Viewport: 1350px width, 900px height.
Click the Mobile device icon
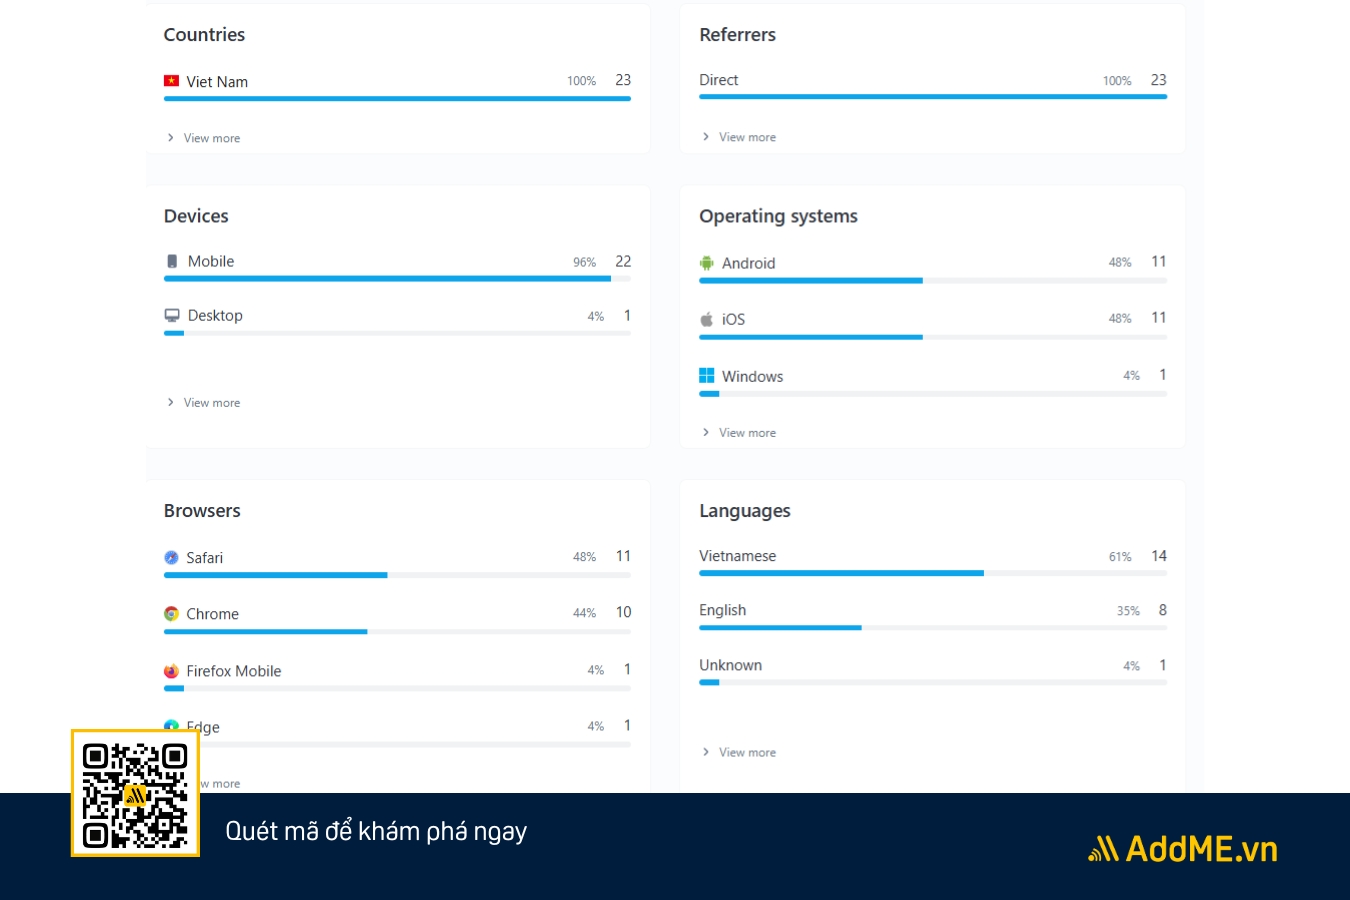click(x=172, y=261)
